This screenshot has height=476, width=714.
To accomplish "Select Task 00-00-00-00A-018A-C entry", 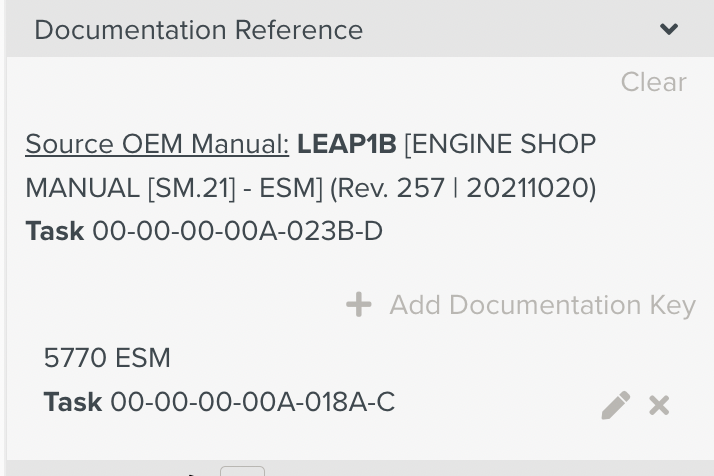I will tap(219, 402).
